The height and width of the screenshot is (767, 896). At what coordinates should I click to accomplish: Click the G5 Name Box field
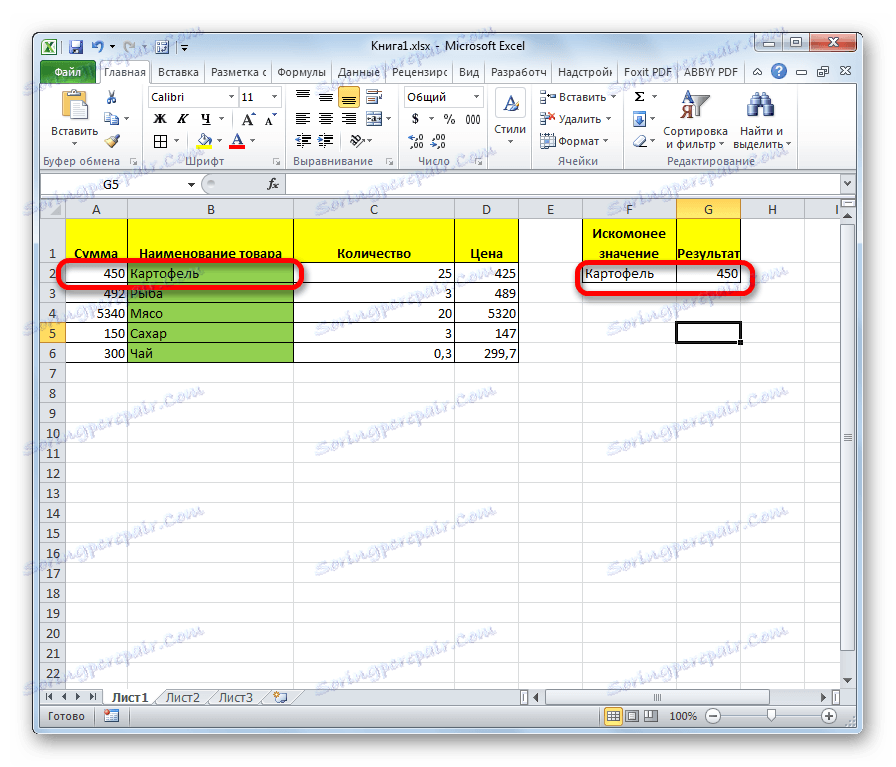(x=112, y=185)
